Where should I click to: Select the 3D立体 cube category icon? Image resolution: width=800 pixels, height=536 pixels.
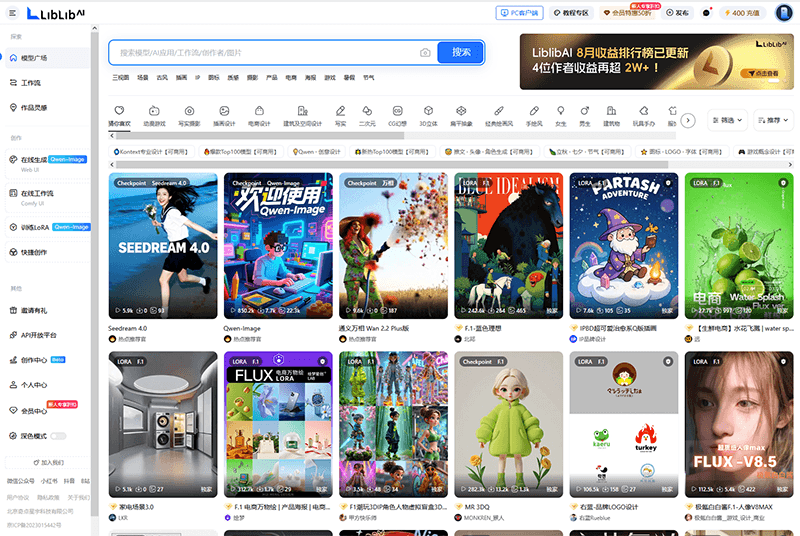point(428,111)
